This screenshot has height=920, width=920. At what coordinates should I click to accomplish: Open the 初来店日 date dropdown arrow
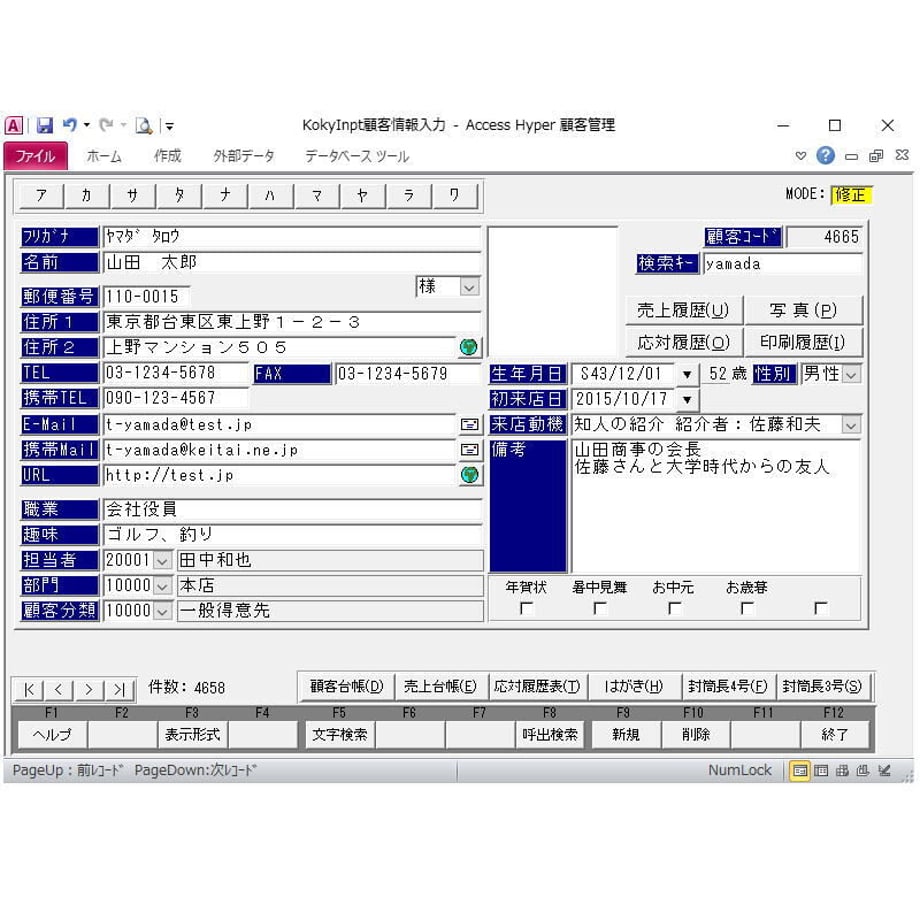click(x=686, y=400)
